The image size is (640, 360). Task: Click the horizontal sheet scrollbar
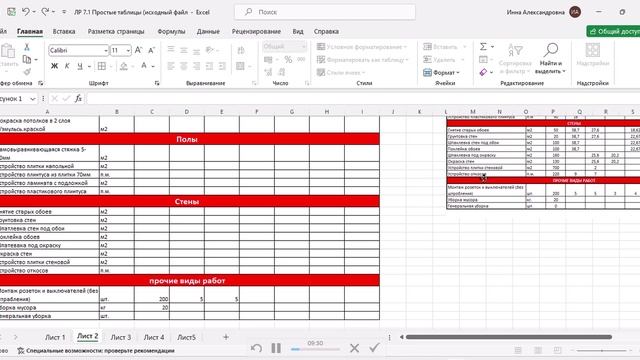[509, 337]
